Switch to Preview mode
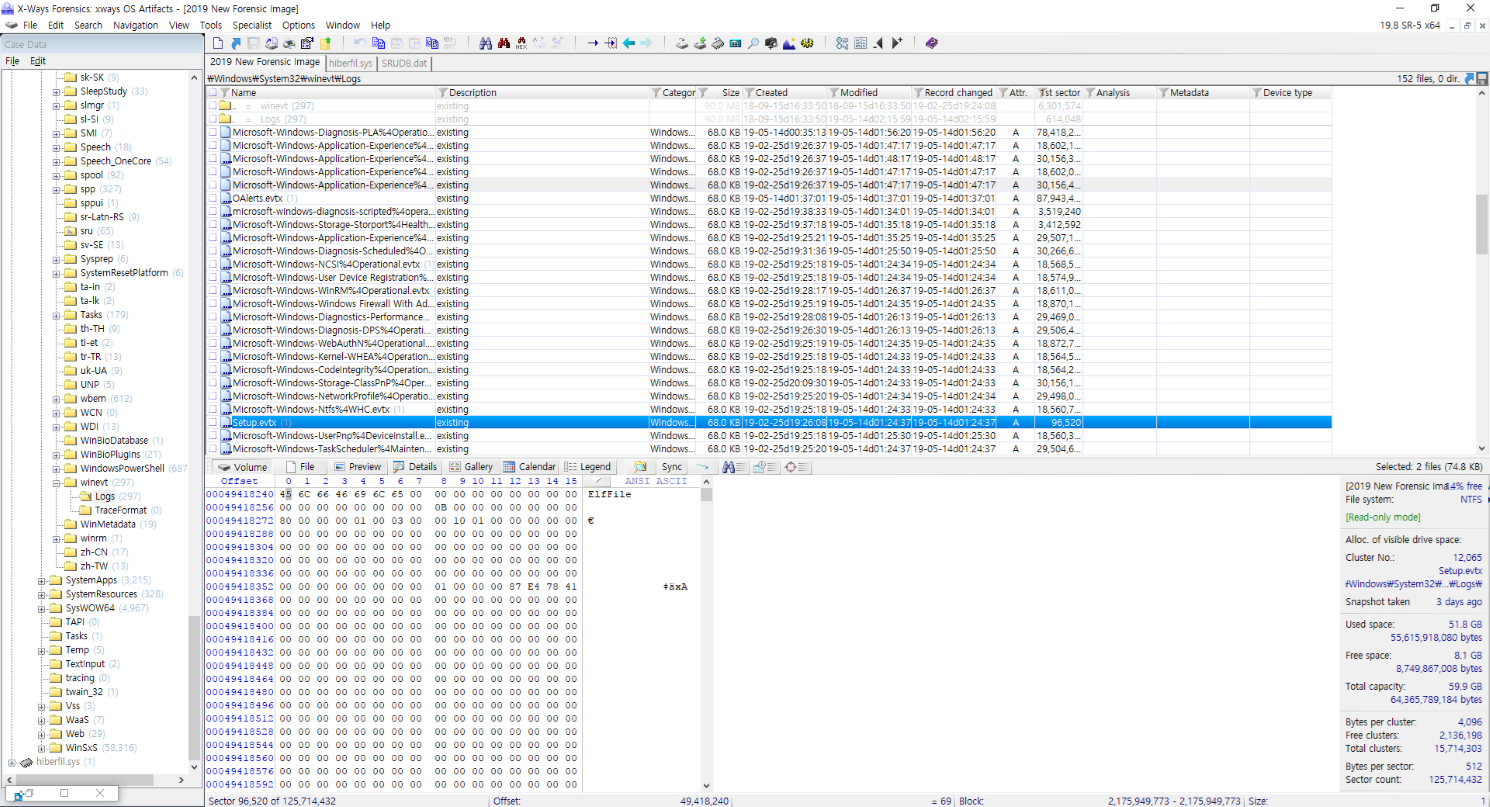 pyautogui.click(x=357, y=467)
